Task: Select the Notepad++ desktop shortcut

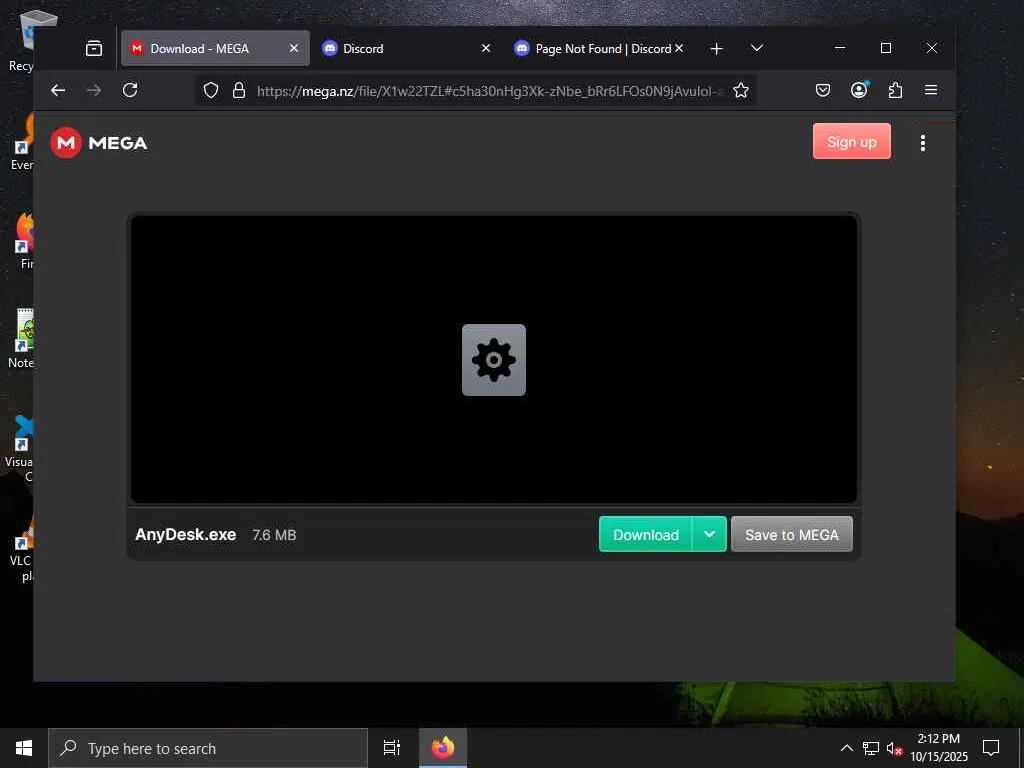Action: (20, 338)
